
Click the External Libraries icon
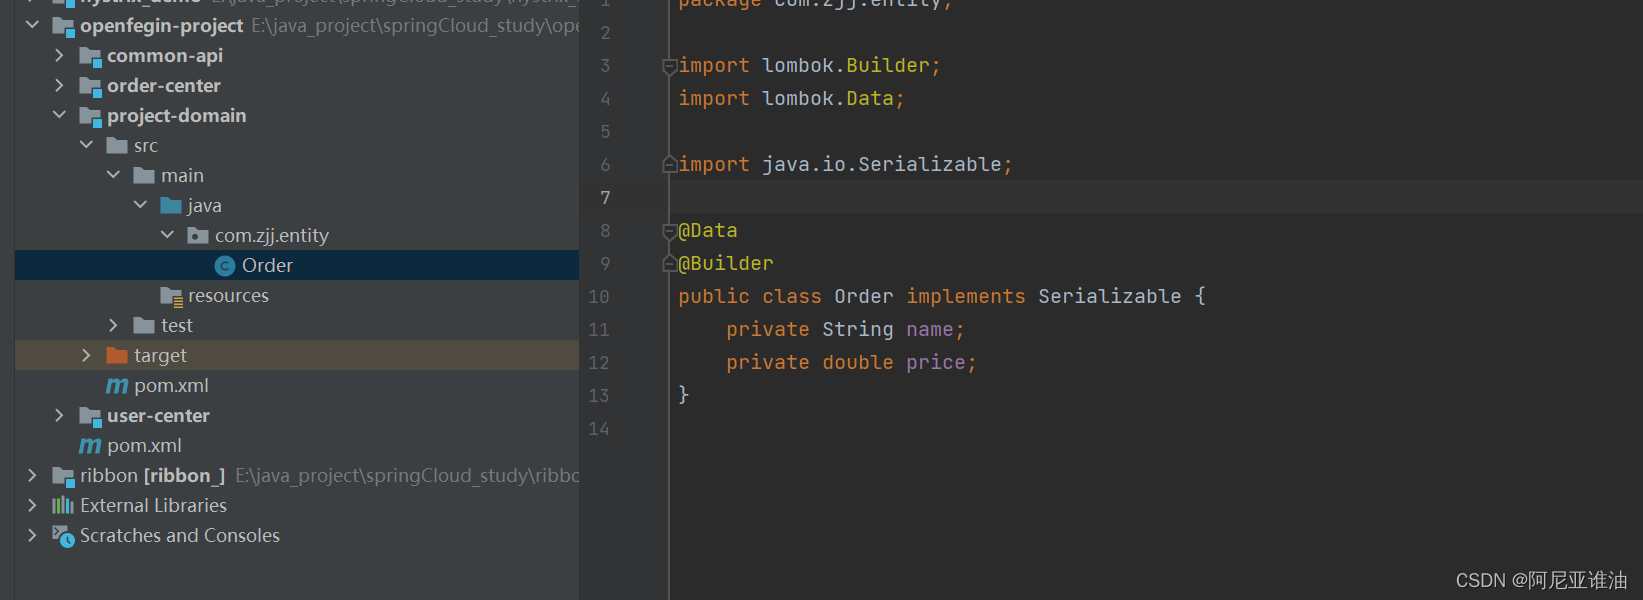pyautogui.click(x=63, y=505)
